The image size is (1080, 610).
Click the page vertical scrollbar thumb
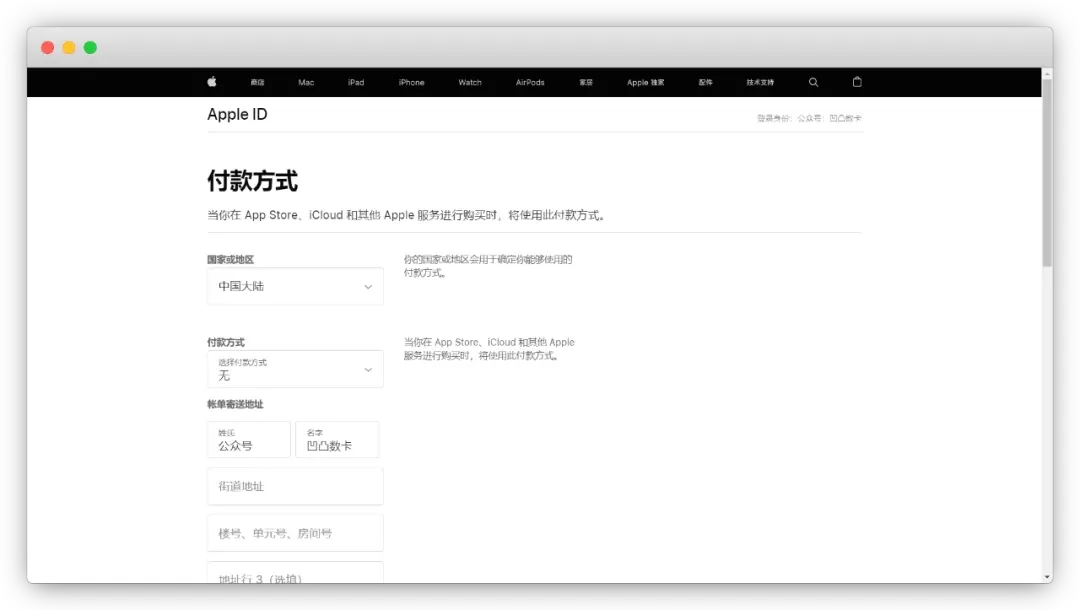(1047, 173)
